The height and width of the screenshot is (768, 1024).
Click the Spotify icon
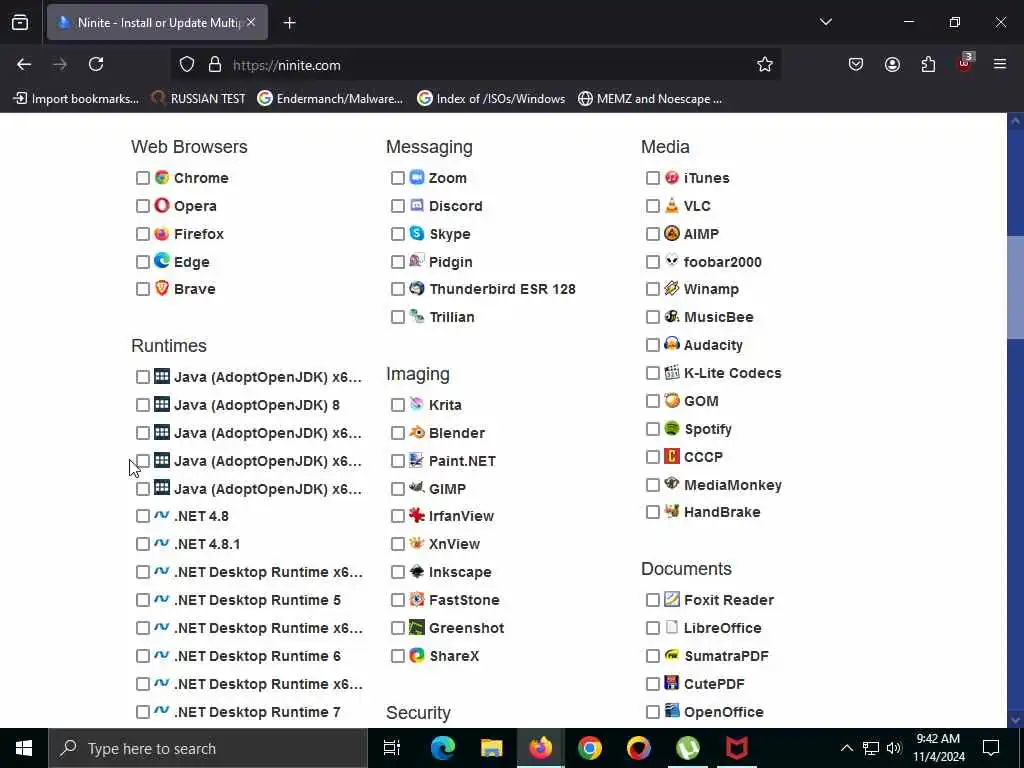[x=671, y=428]
